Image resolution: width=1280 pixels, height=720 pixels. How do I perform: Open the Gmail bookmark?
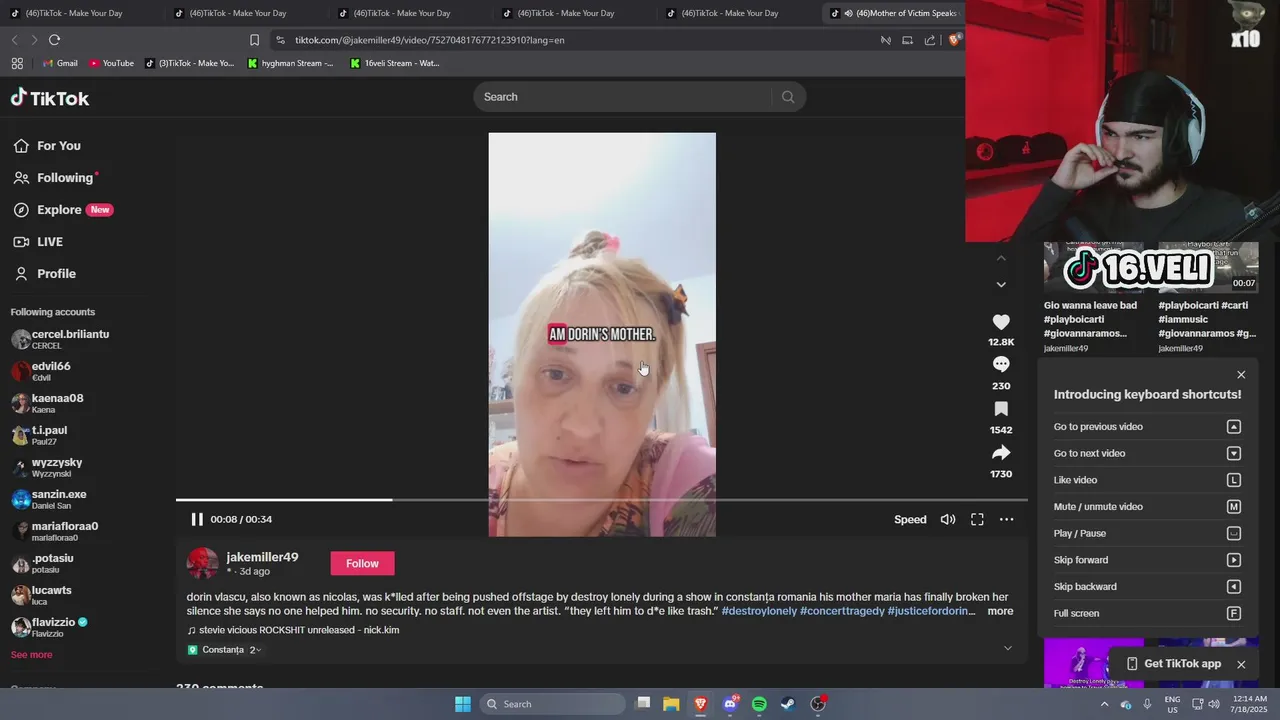click(60, 63)
